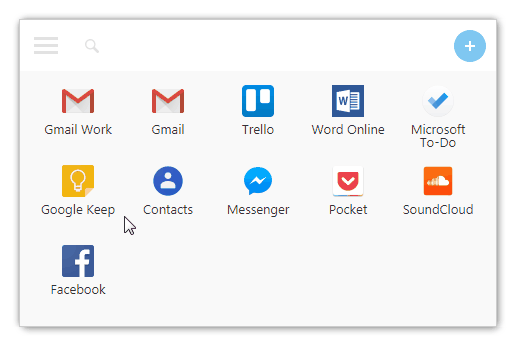Click the "Gmail" label text
Screen dimensions: 516x360
[x=168, y=130]
